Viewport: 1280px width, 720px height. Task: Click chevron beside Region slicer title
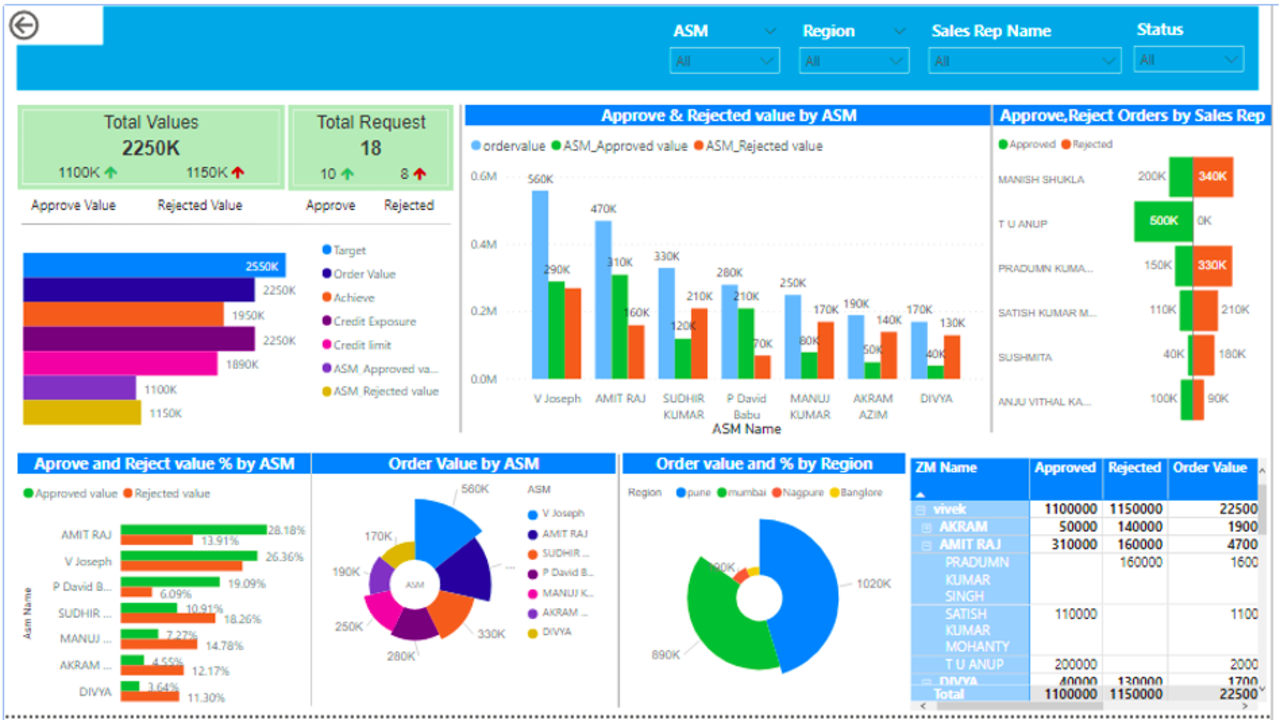[899, 31]
